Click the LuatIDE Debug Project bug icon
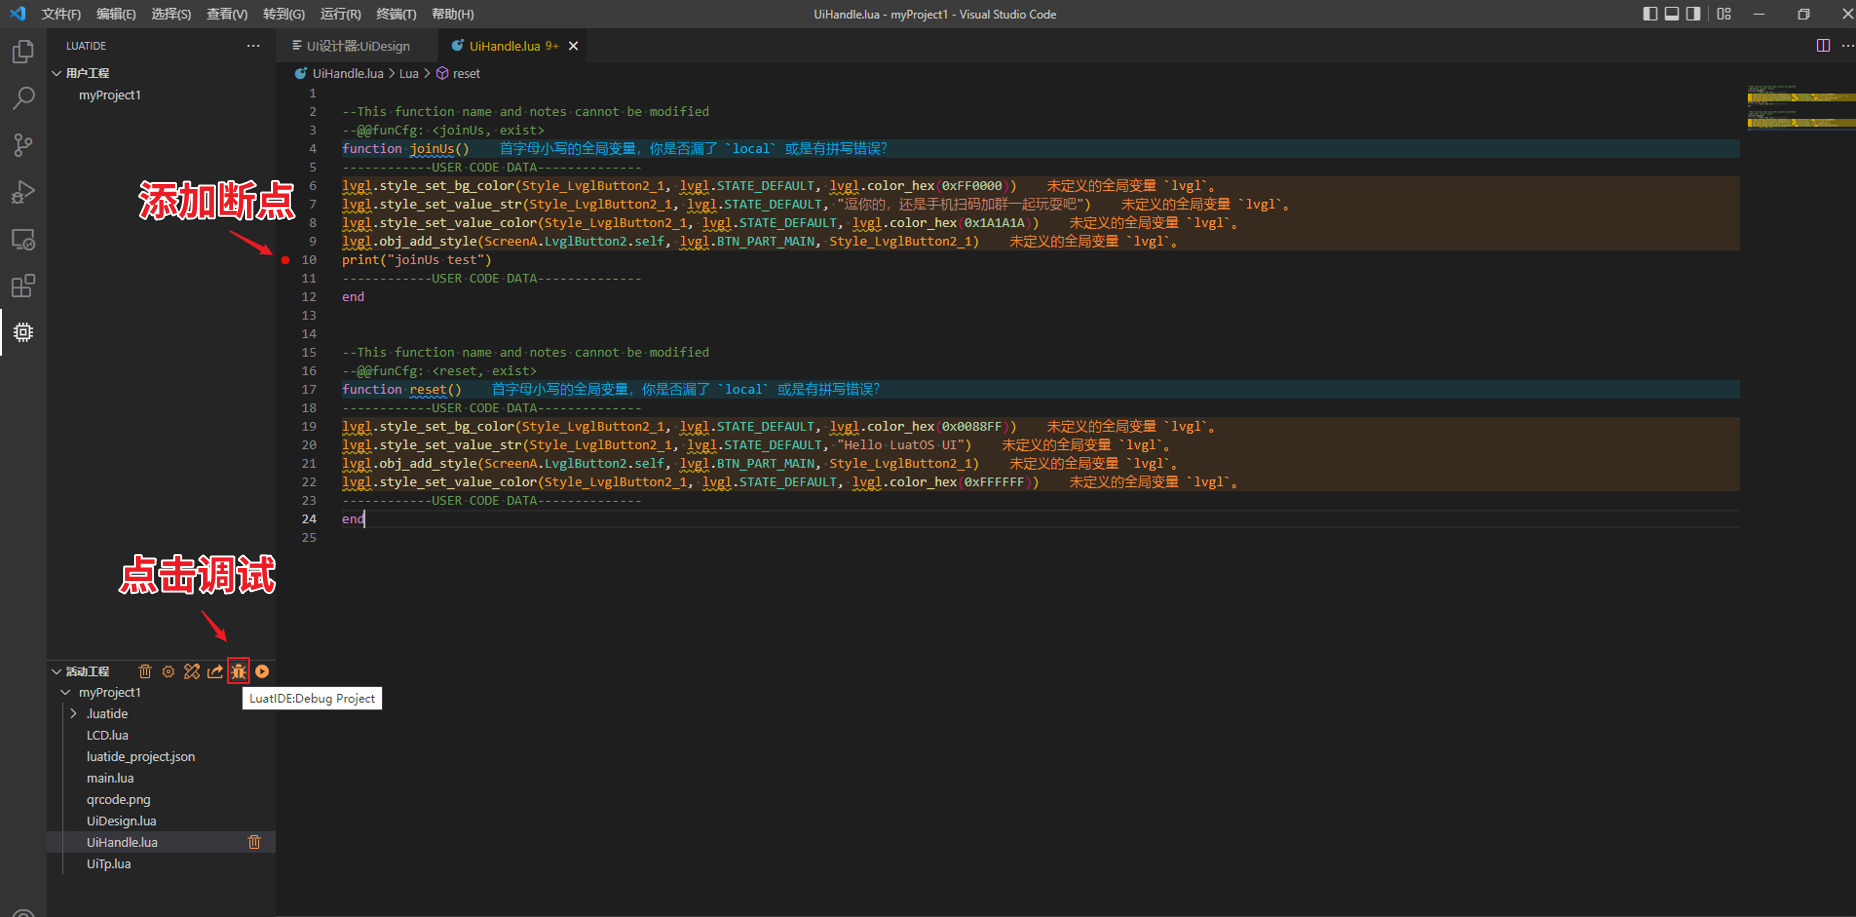 point(239,672)
